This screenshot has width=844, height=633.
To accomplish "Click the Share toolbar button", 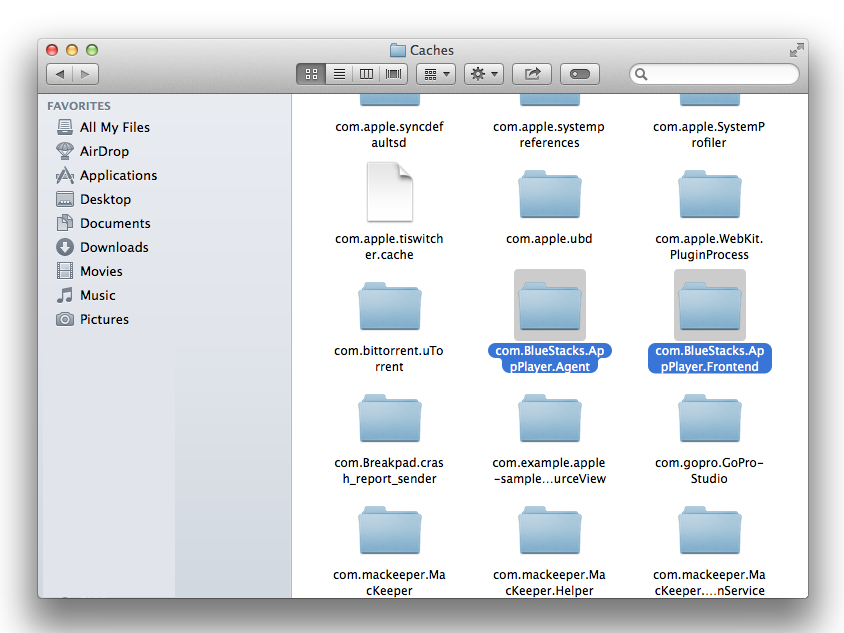I will [x=532, y=74].
